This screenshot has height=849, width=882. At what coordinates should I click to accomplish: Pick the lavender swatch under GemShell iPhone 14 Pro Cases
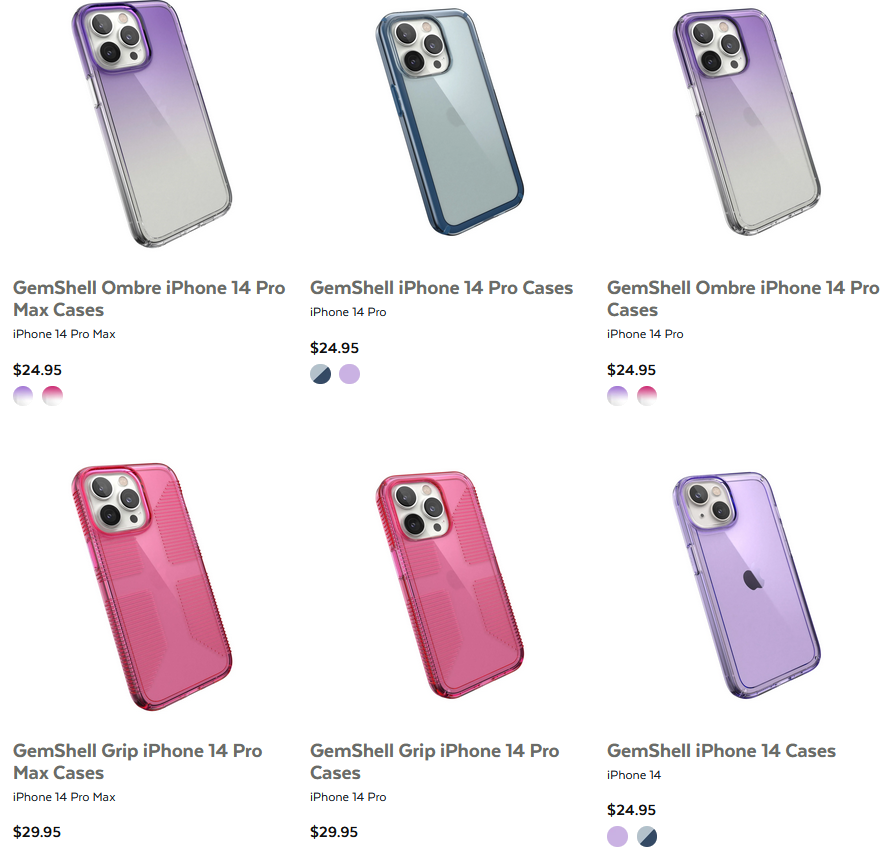pos(349,373)
